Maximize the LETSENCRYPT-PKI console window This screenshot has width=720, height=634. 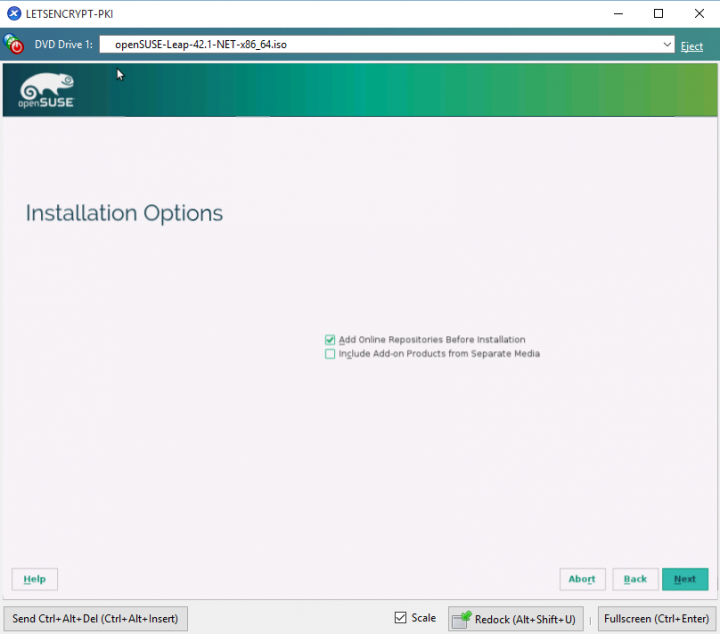click(658, 14)
